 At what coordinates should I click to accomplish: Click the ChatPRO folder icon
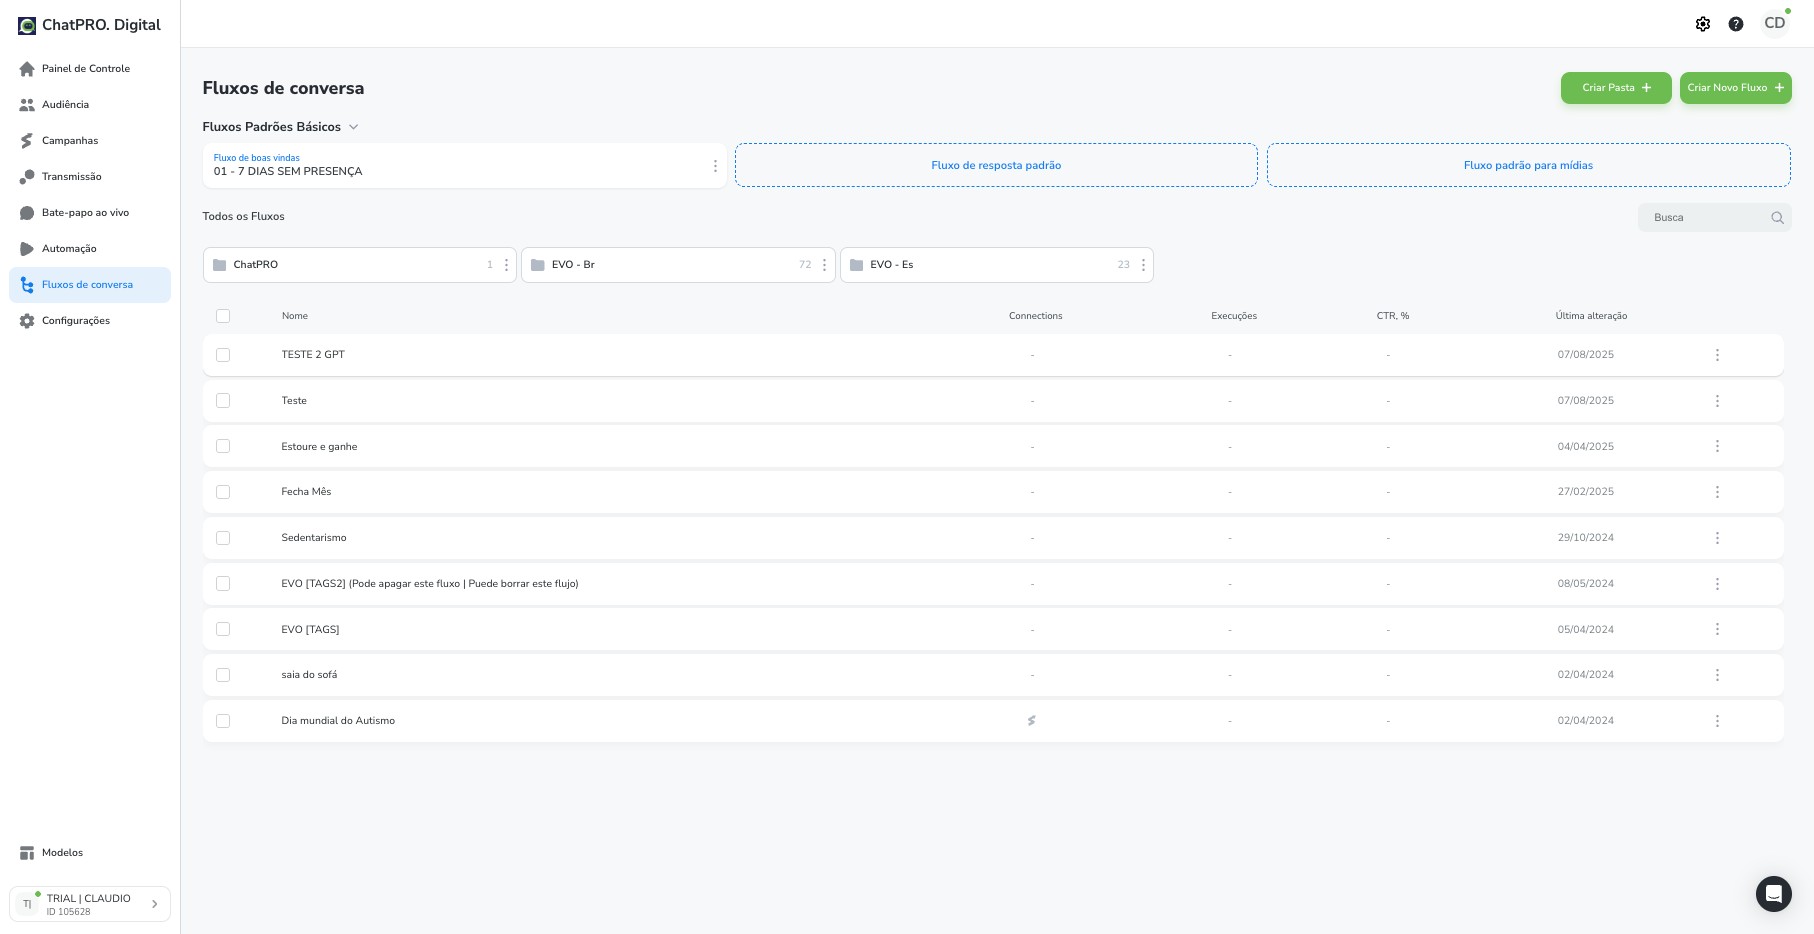(220, 265)
